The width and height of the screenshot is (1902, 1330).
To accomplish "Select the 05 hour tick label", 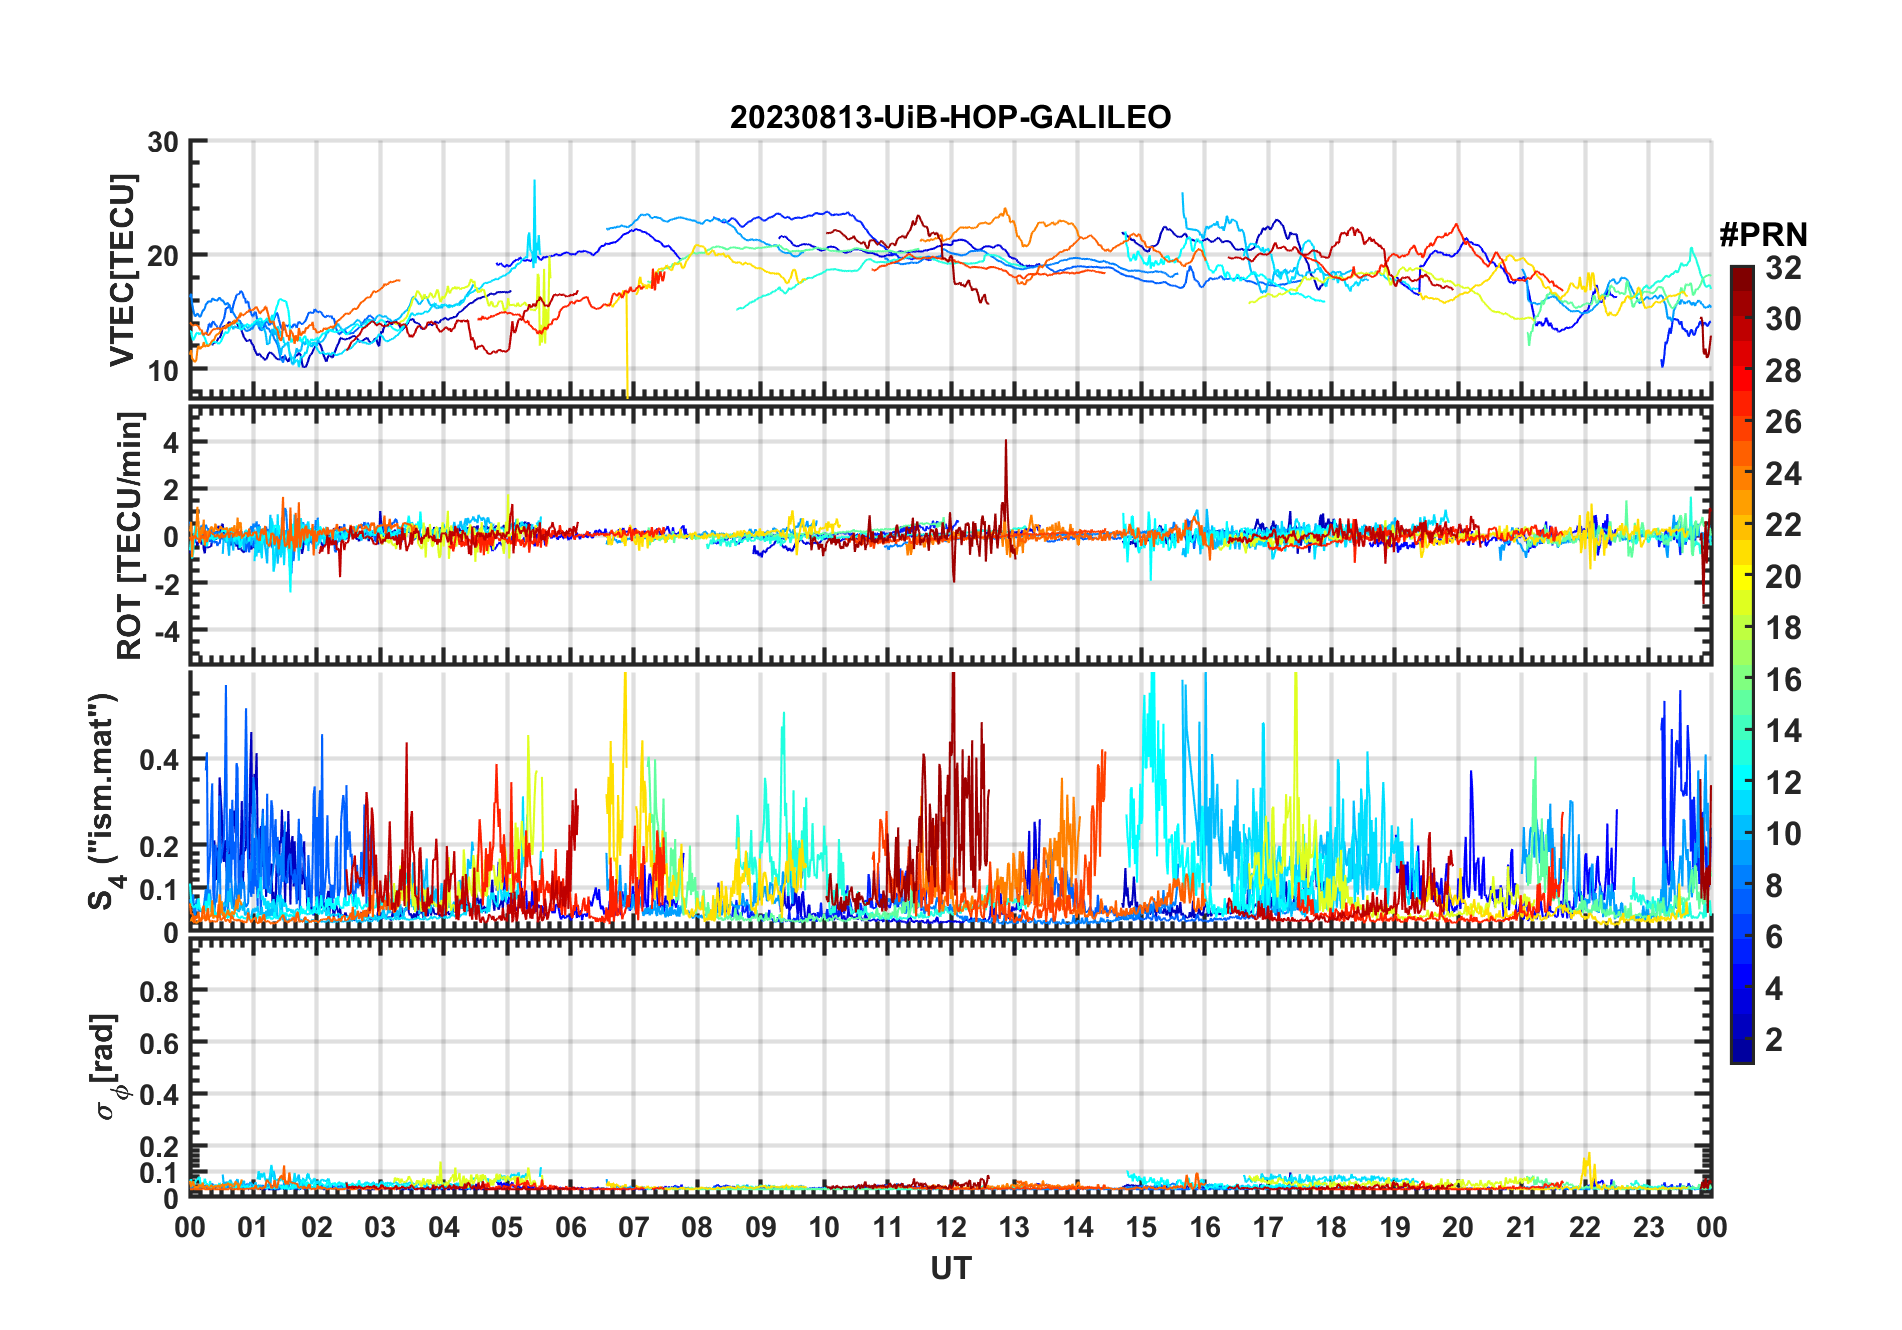I will point(507,1227).
